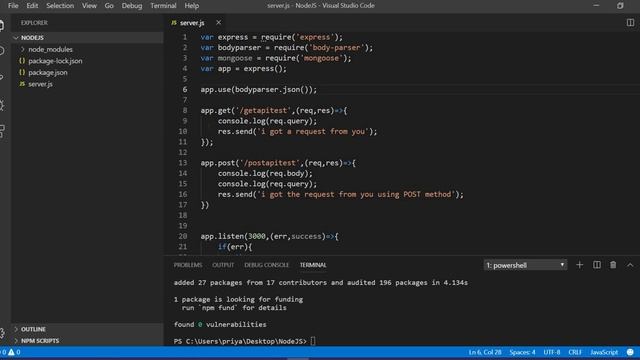Close the server.js editor tab
This screenshot has height=360, width=640.
[x=219, y=22]
